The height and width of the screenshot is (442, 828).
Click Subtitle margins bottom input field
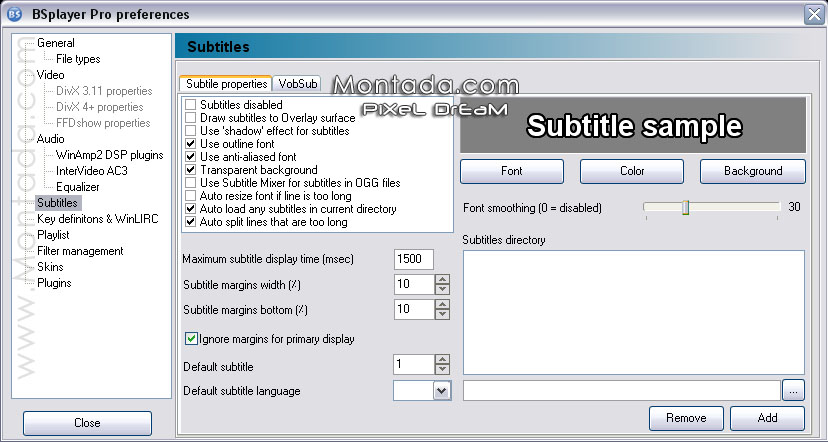tap(415, 309)
